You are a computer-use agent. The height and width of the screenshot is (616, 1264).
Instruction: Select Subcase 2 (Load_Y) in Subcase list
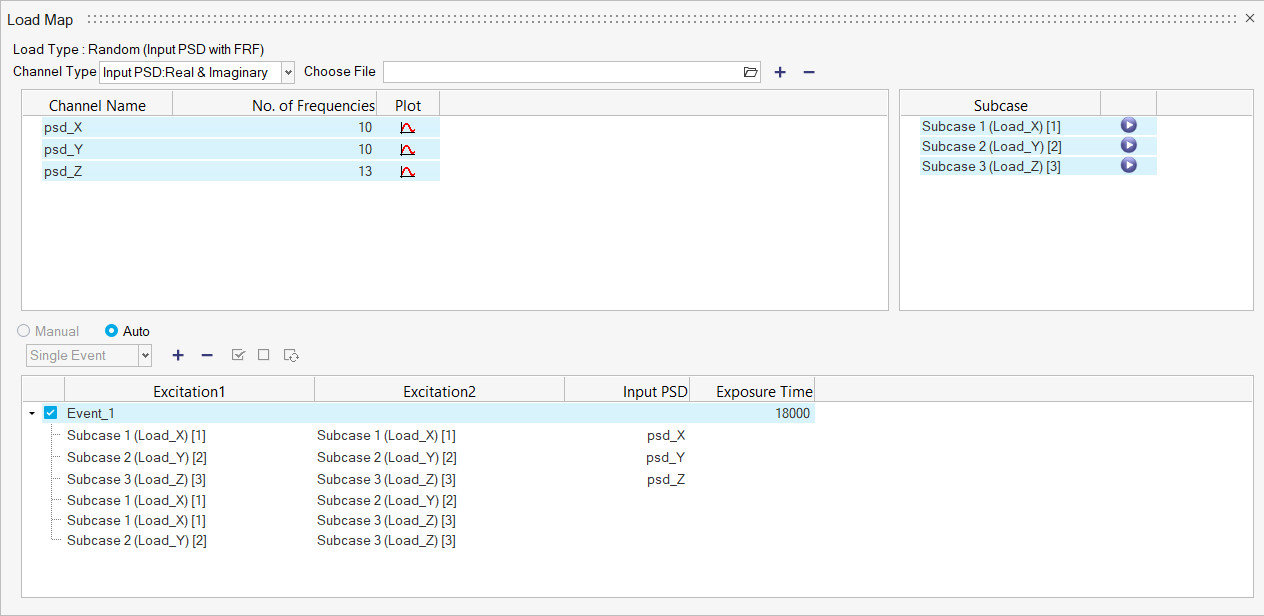[x=991, y=146]
